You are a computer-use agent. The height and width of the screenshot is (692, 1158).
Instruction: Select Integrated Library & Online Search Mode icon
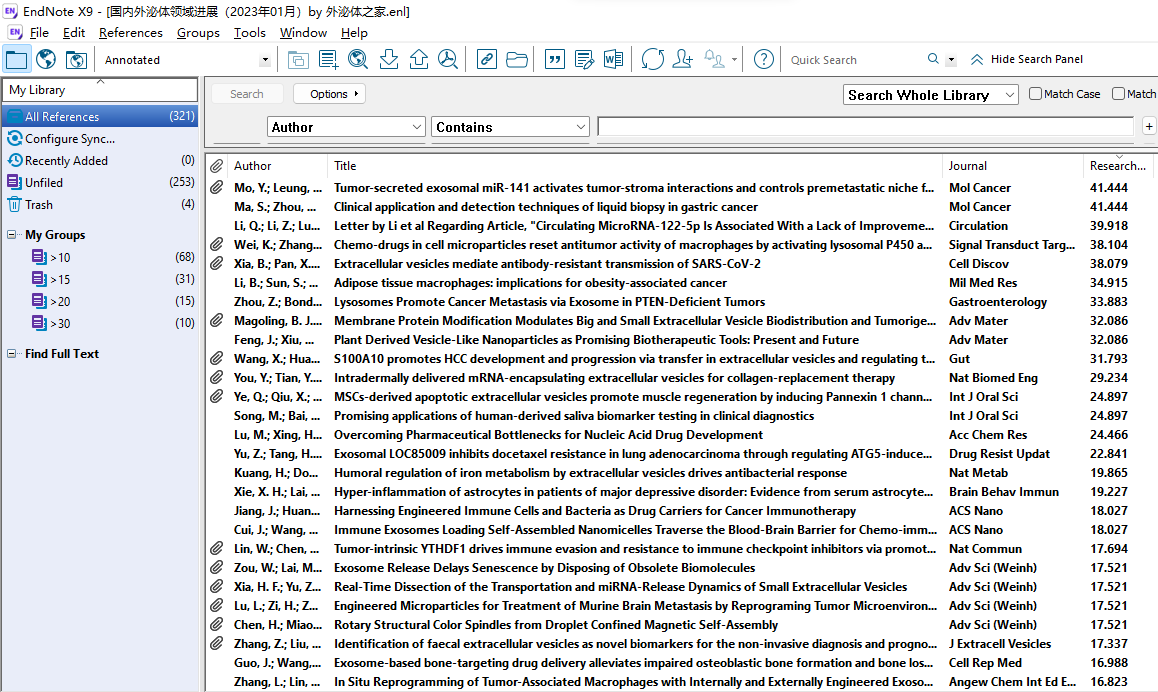(76, 59)
